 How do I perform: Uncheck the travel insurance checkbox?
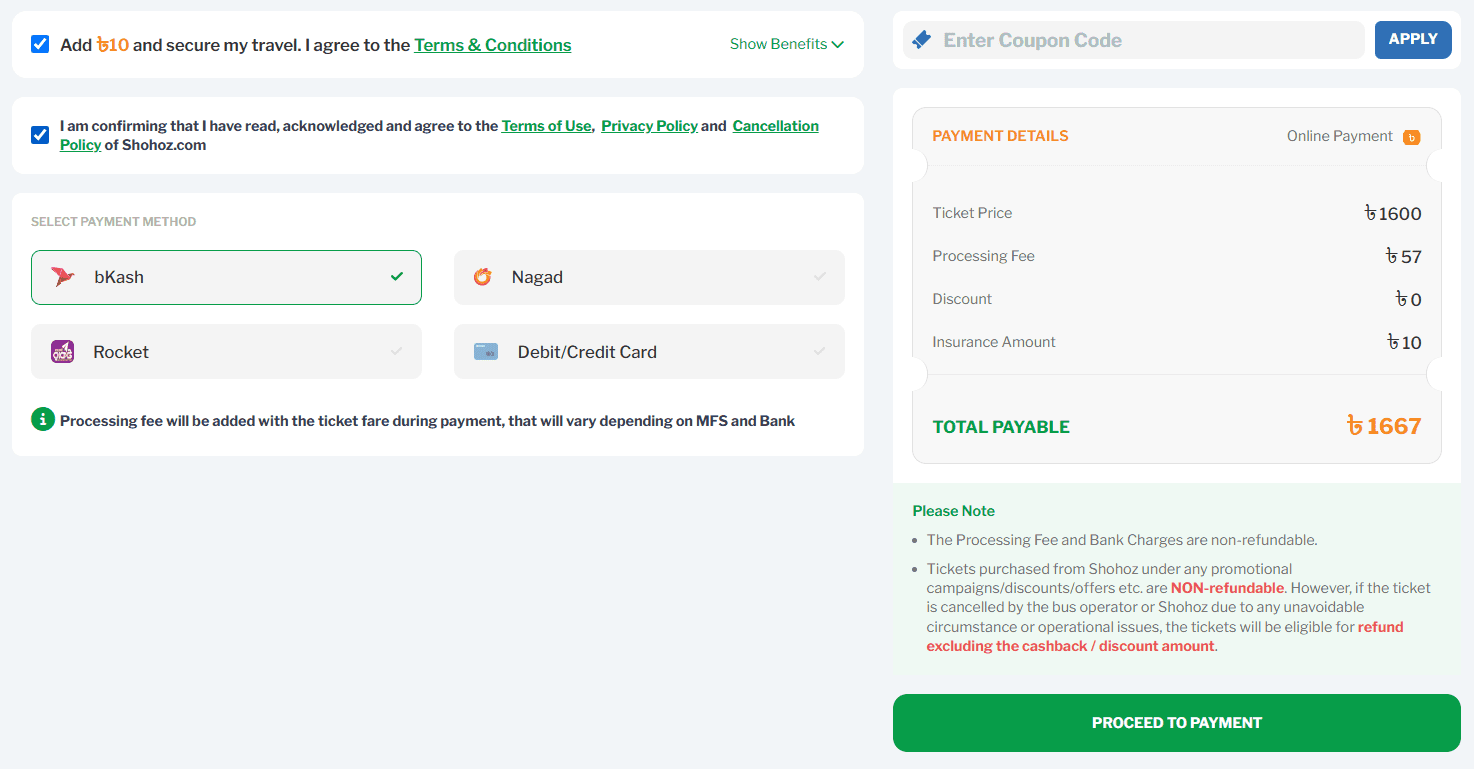click(x=40, y=44)
